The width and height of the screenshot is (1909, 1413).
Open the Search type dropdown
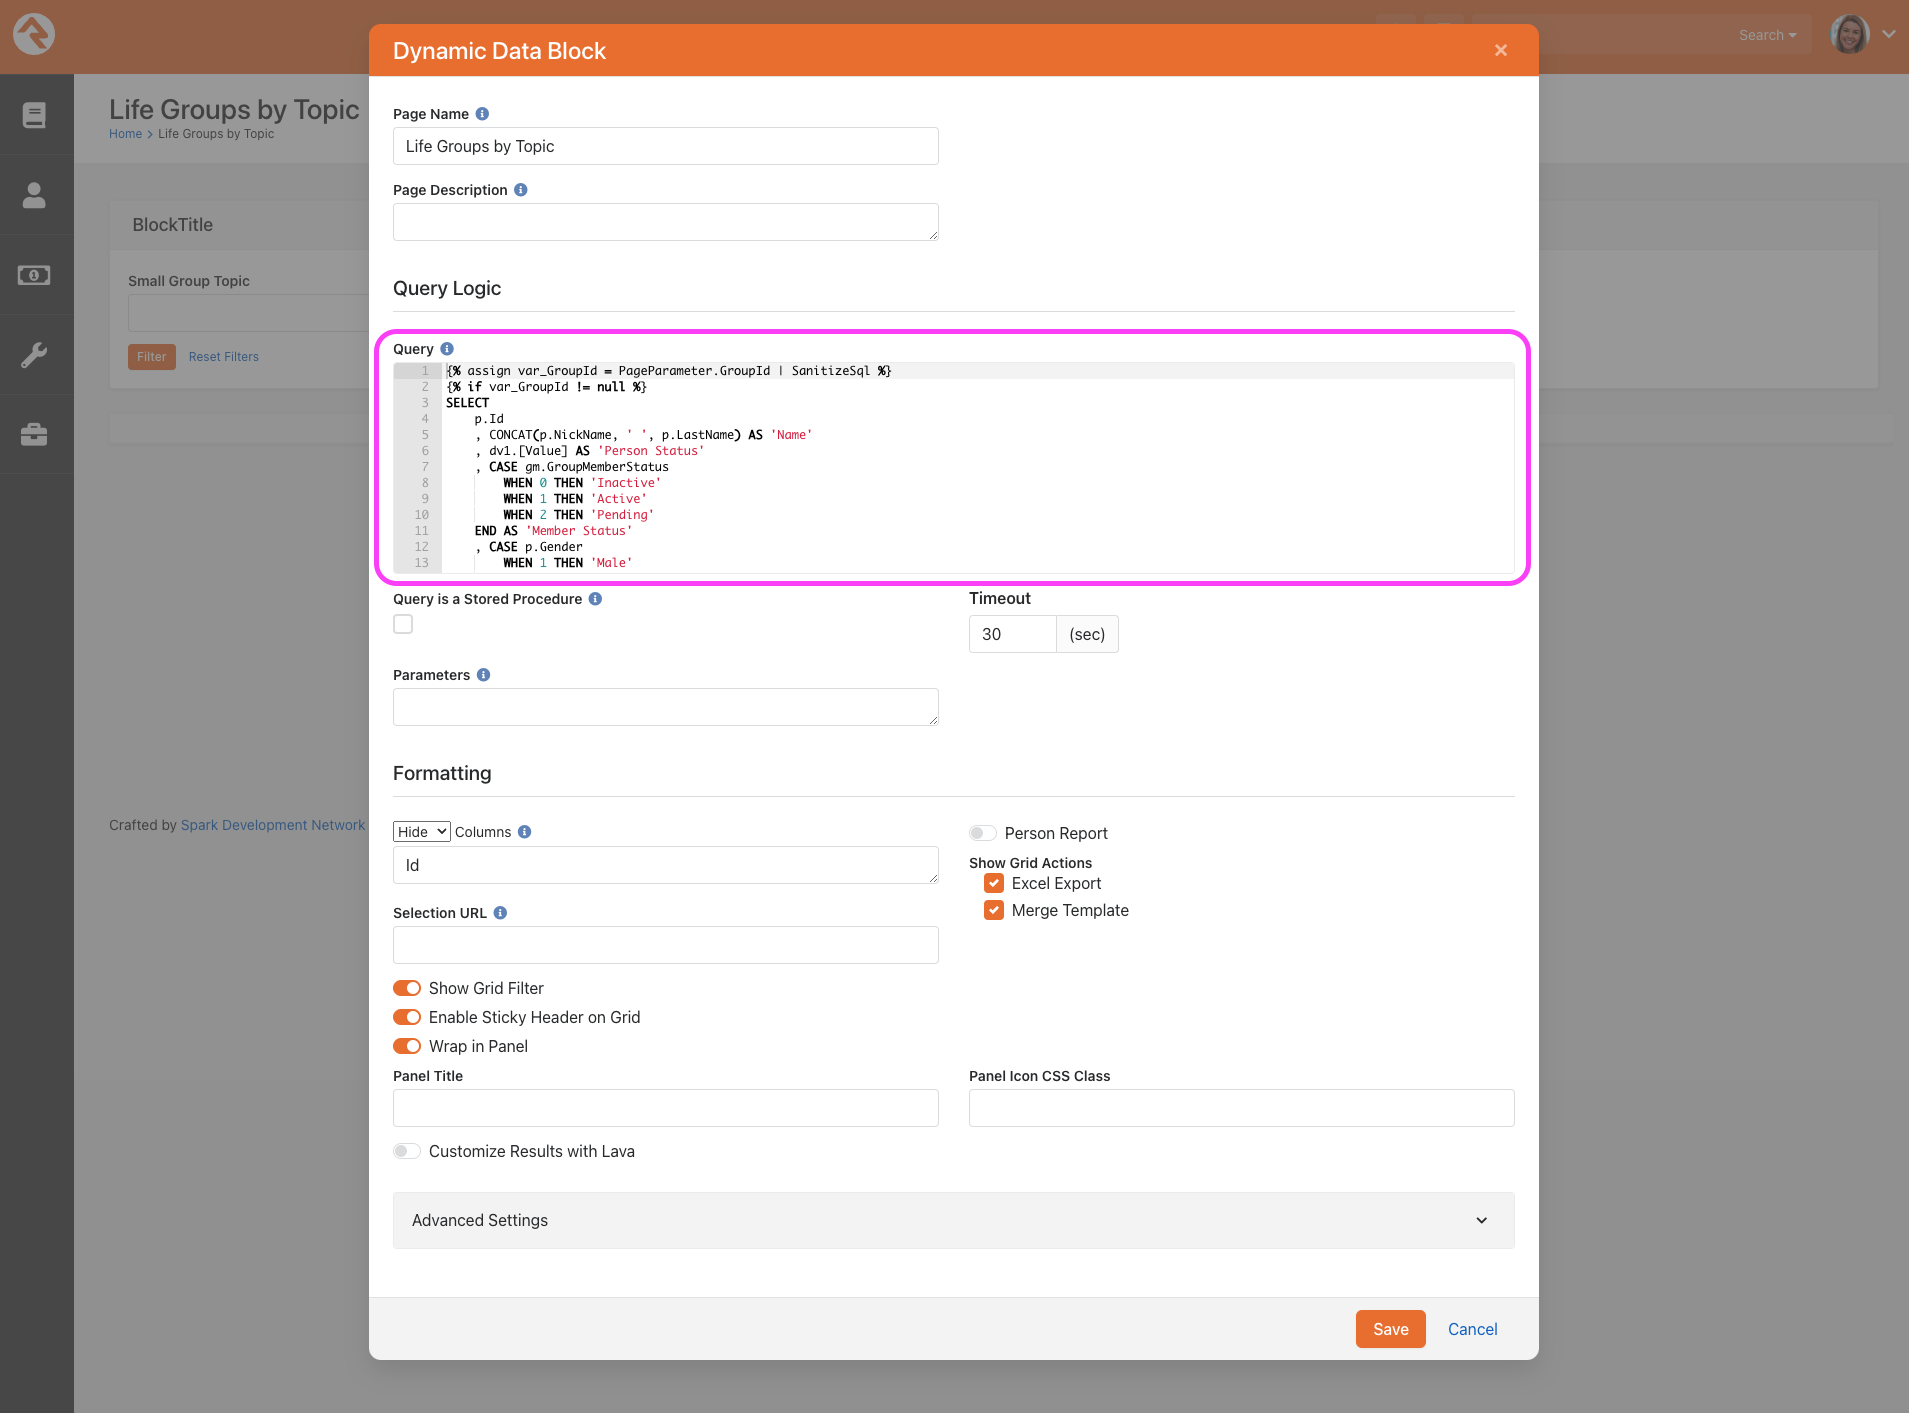coord(1767,35)
